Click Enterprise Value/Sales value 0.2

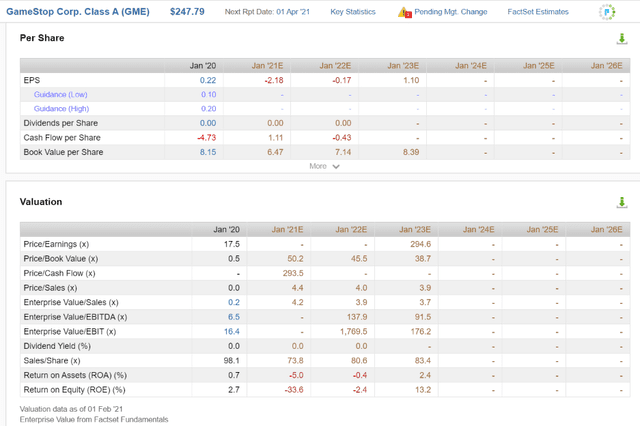tap(234, 303)
